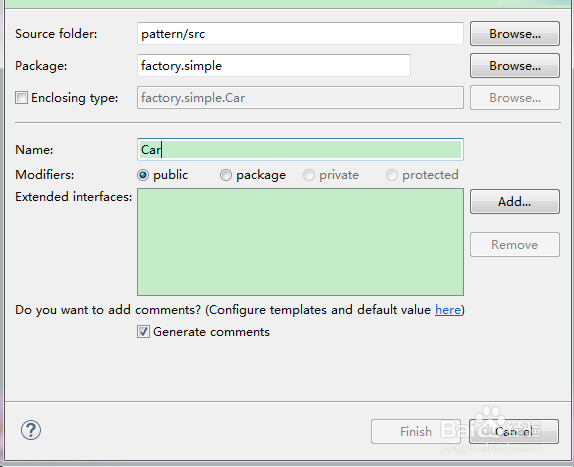Image resolution: width=574 pixels, height=467 pixels.
Task: Browse for the Source folder
Action: (x=515, y=34)
